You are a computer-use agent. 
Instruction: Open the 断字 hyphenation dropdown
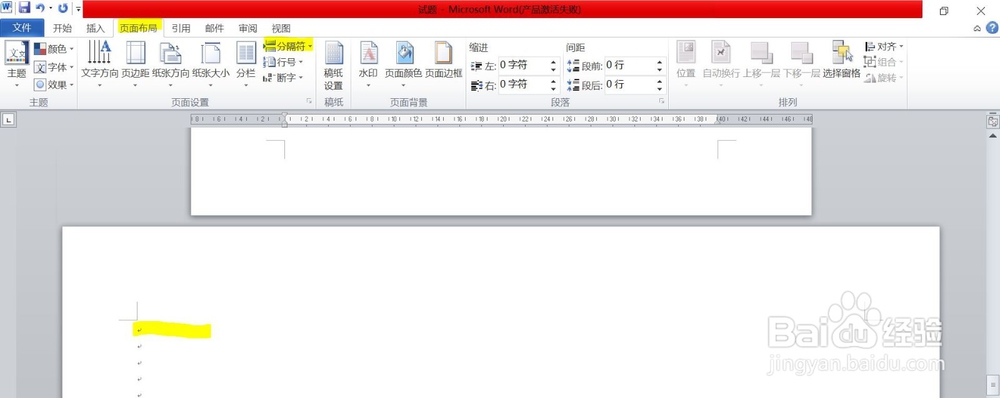(x=283, y=78)
